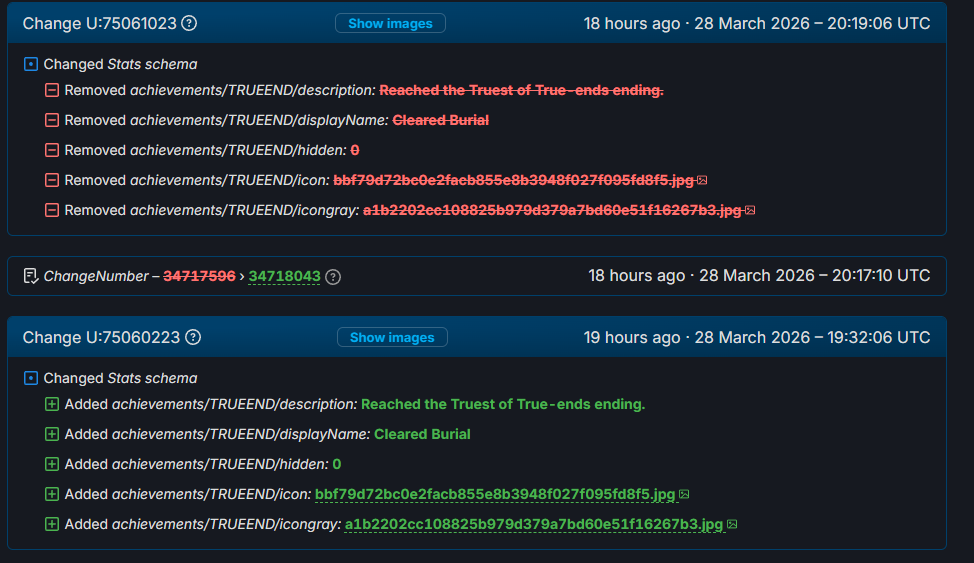Click image preview icon after added a1b2202cc jpg

coord(732,524)
